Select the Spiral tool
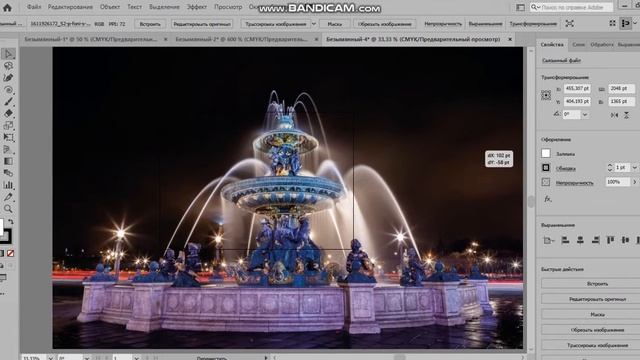 point(8,90)
